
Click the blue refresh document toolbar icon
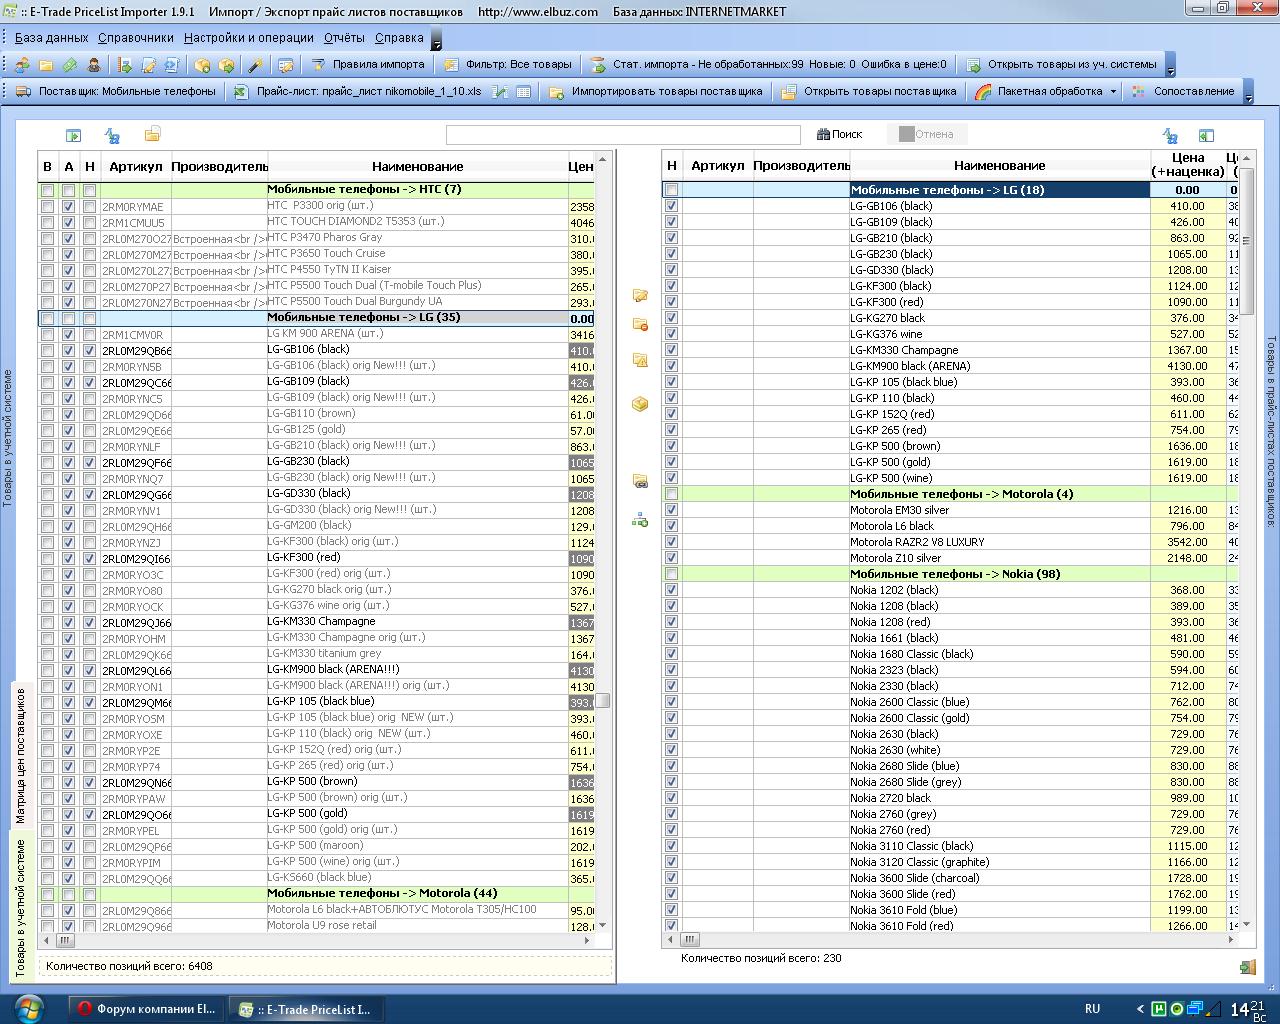click(x=172, y=65)
